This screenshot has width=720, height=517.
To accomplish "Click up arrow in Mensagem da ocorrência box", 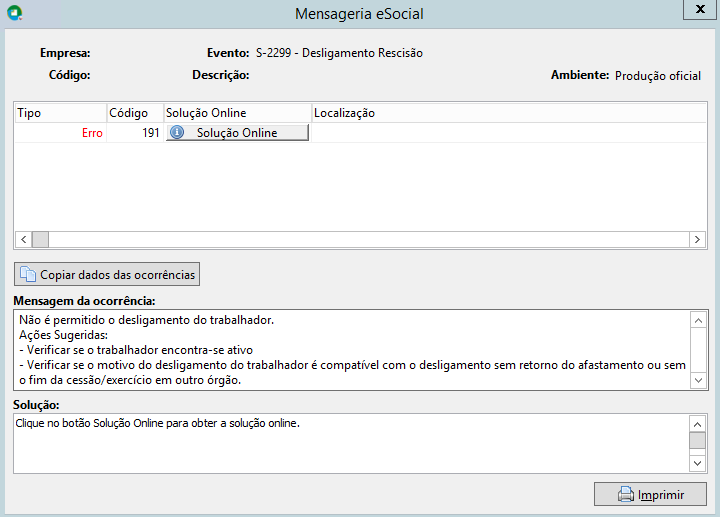I will (698, 320).
